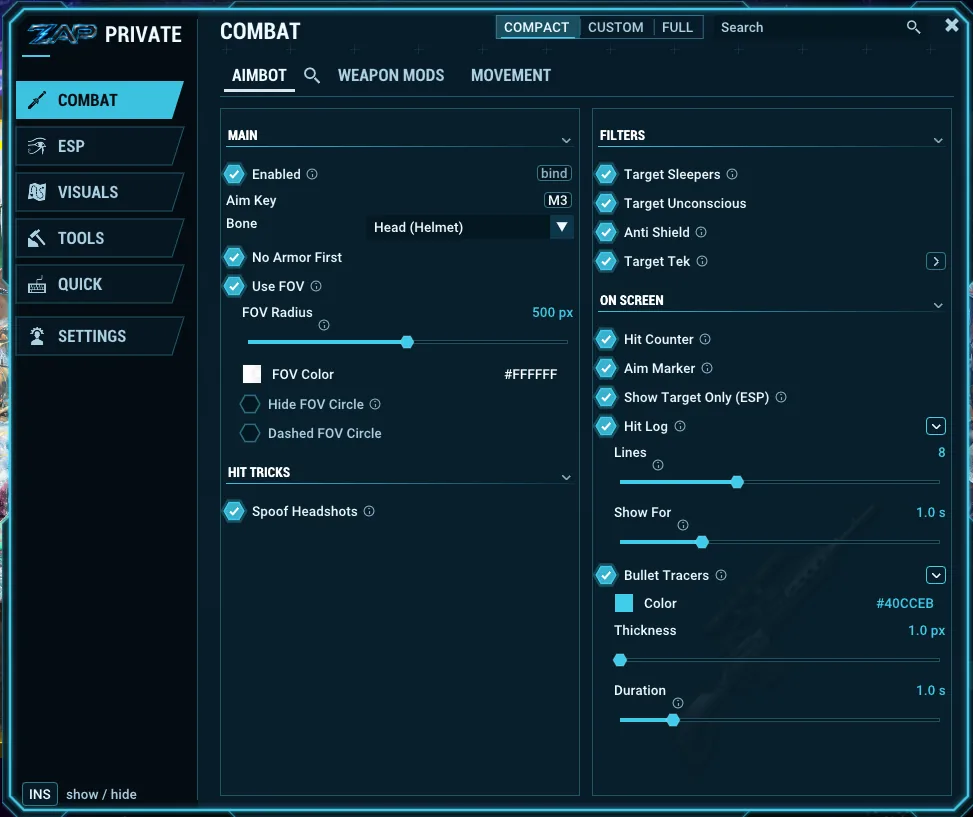Open the Bone dropdown showing Head (Helmet)
Image resolution: width=973 pixels, height=817 pixels.
470,227
